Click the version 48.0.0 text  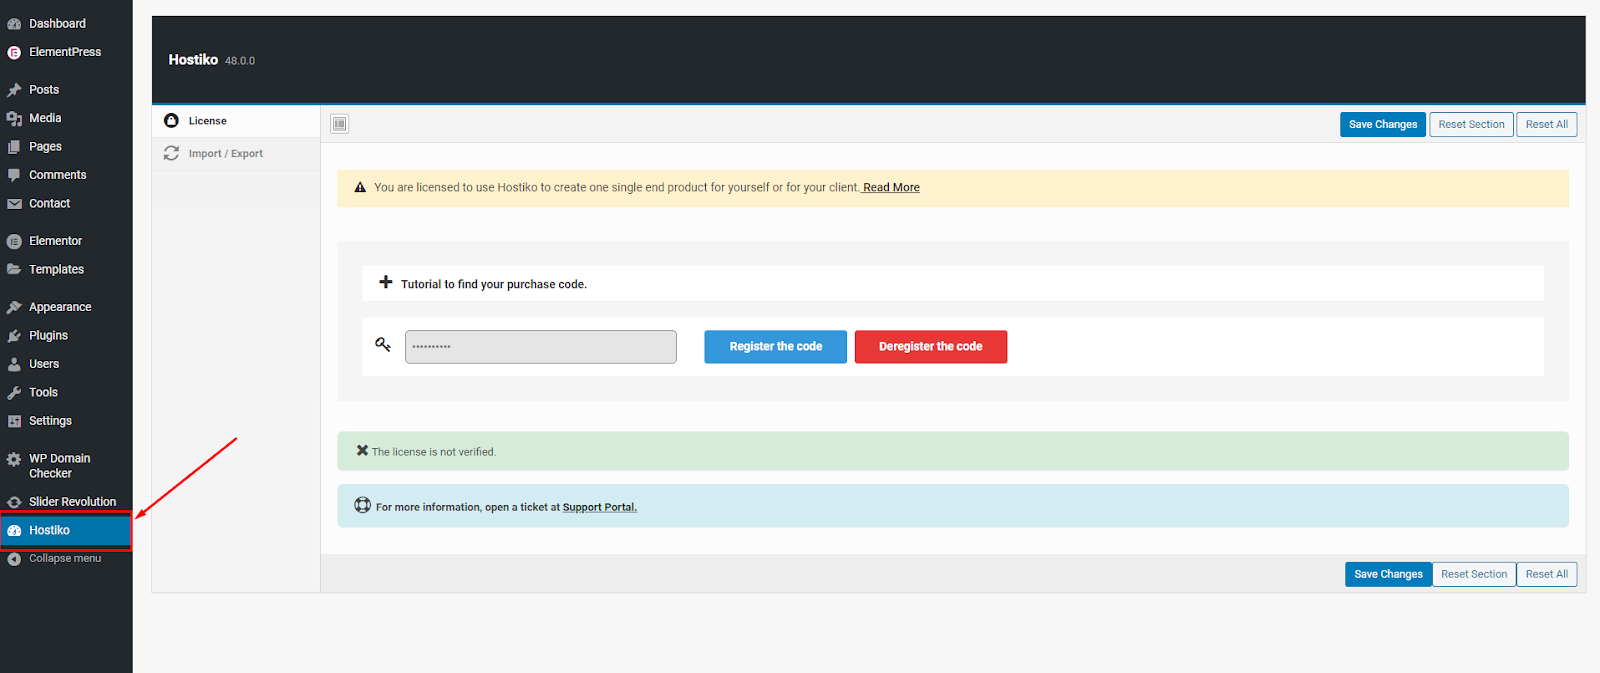tap(240, 61)
